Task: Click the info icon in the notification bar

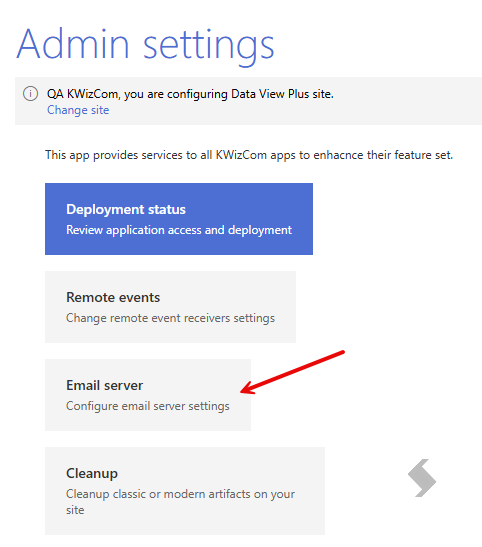Action: tap(30, 93)
